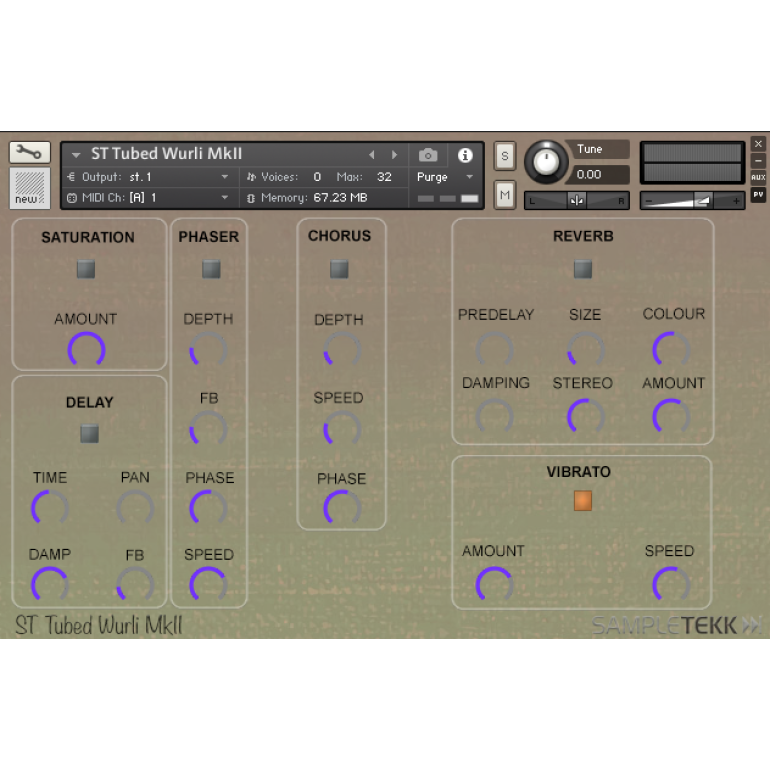Go to the next instrument with right arrow
This screenshot has width=770, height=770.
click(x=395, y=155)
